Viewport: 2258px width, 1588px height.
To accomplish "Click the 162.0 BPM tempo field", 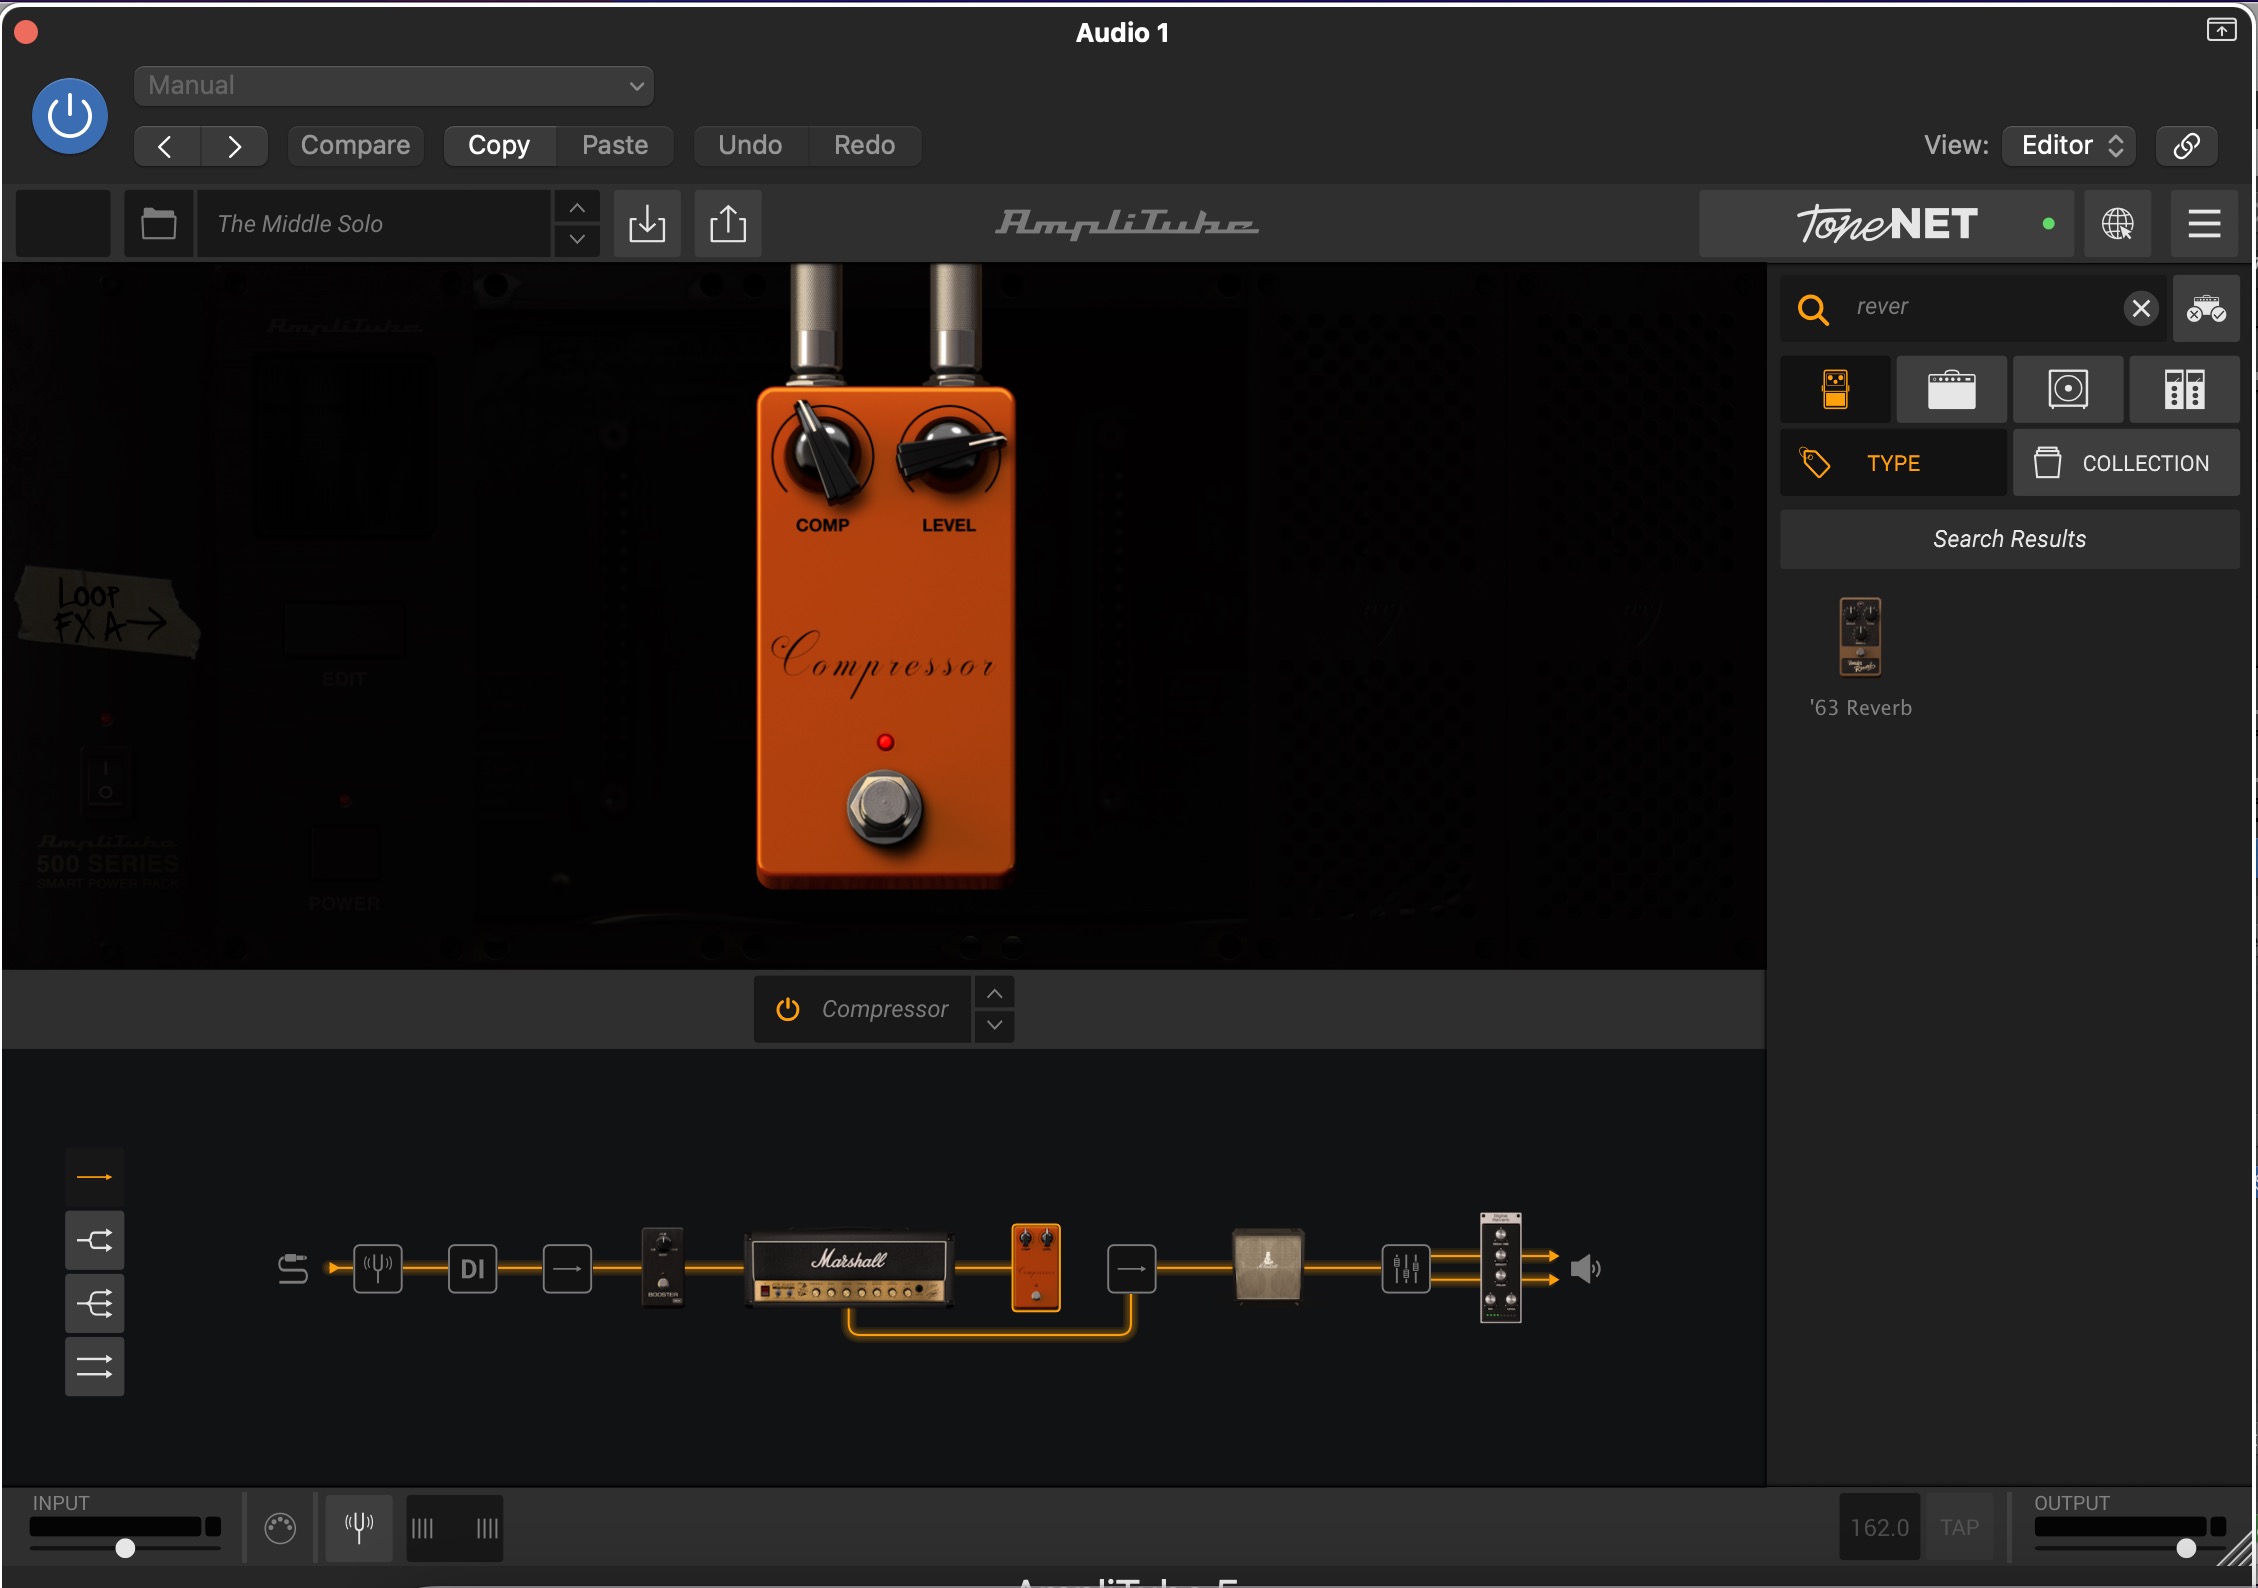I will (1879, 1527).
